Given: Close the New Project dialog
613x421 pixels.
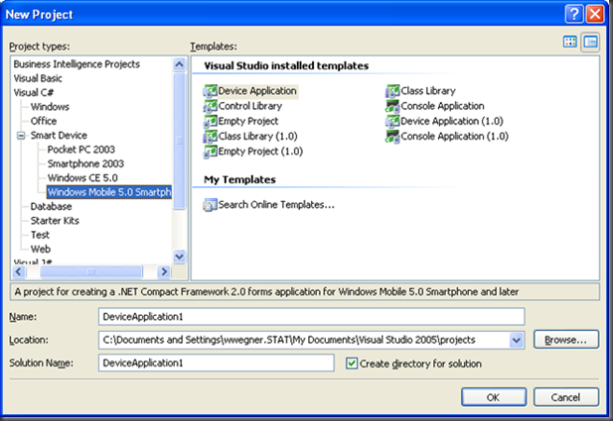Looking at the screenshot, I should tap(595, 14).
